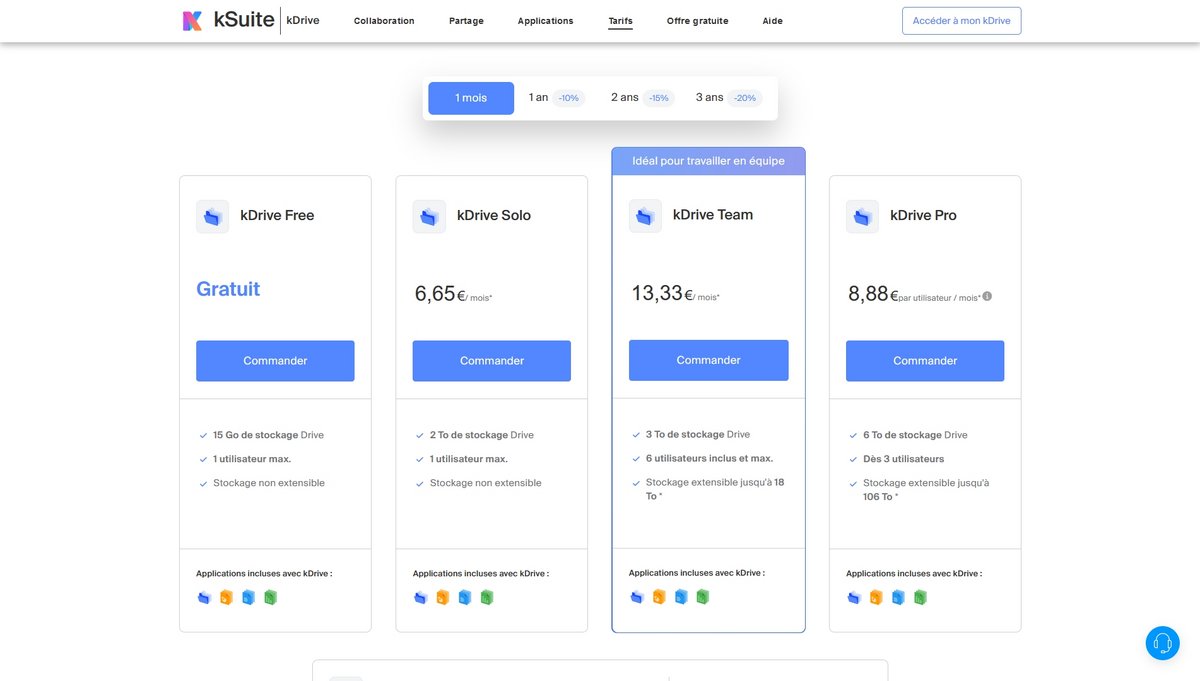Click the kDrive Pro folder icon
The width and height of the screenshot is (1200, 681).
(x=862, y=216)
